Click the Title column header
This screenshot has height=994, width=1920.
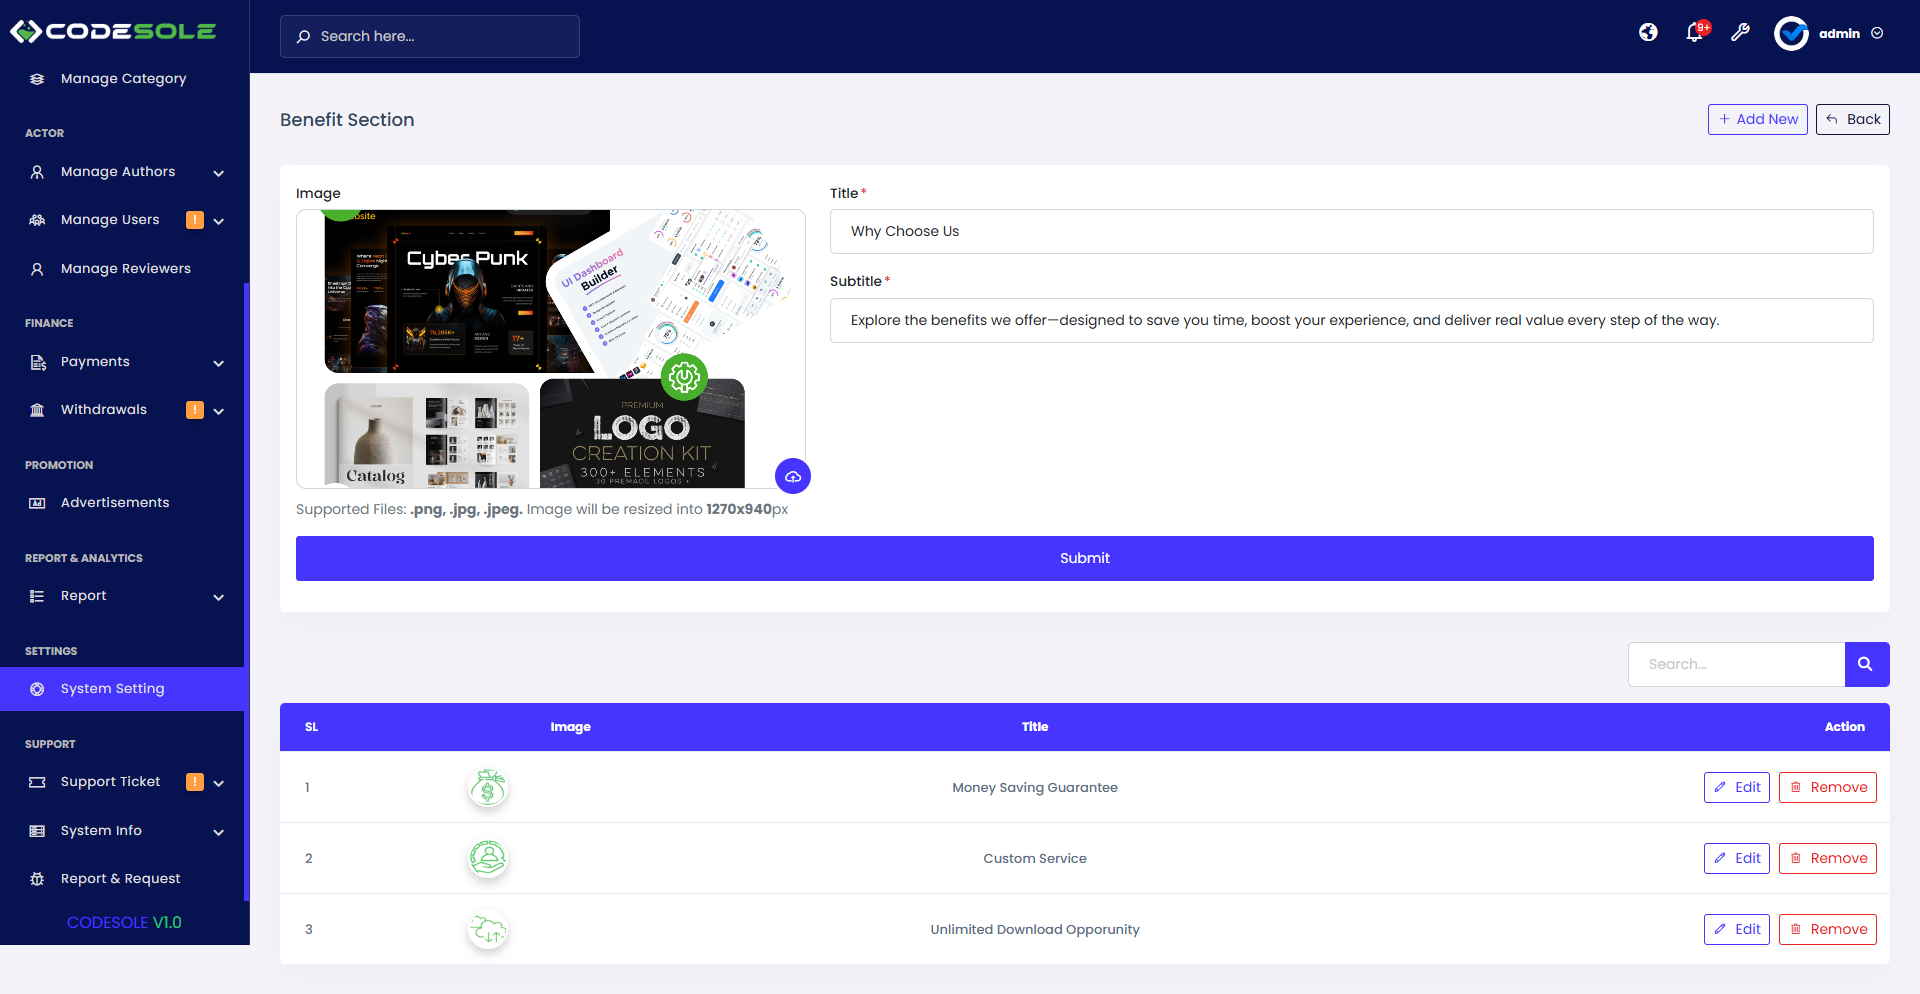(x=1035, y=727)
